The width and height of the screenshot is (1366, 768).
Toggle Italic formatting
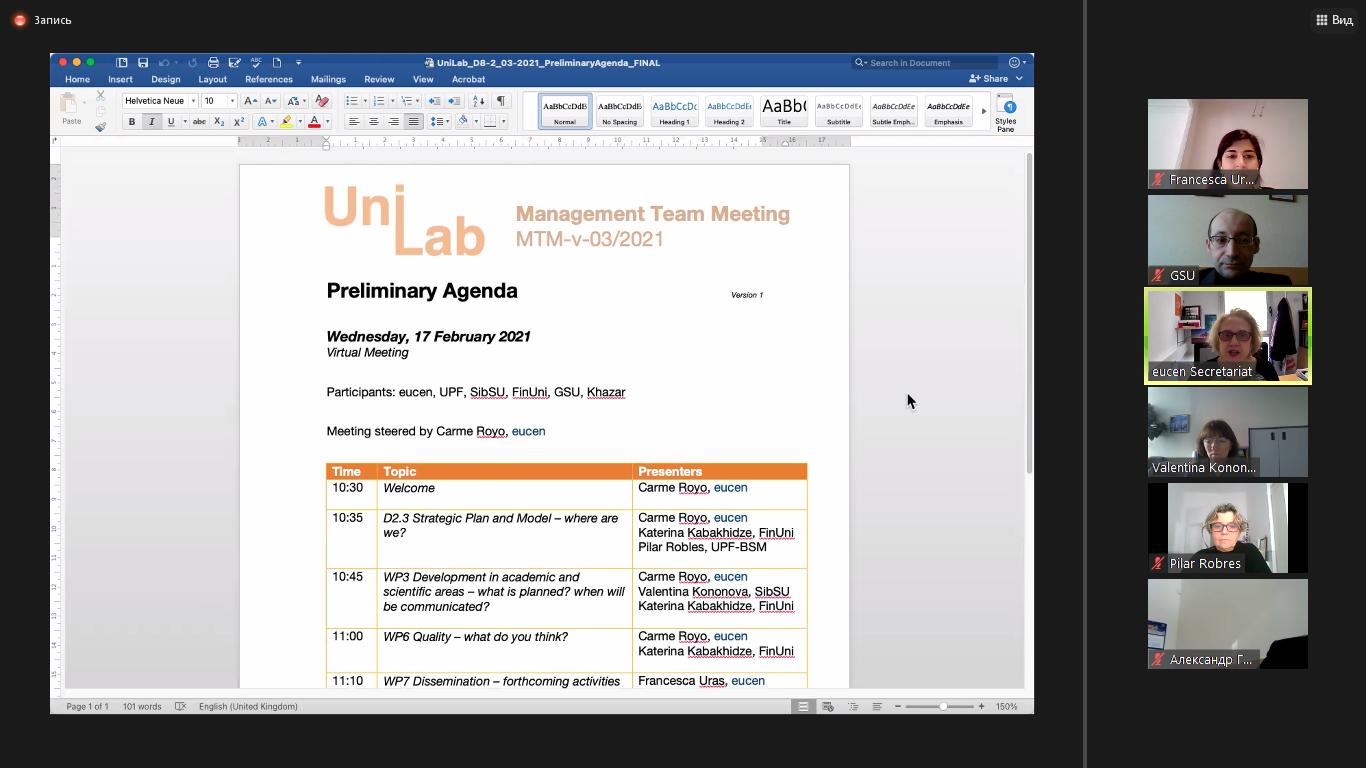151,122
